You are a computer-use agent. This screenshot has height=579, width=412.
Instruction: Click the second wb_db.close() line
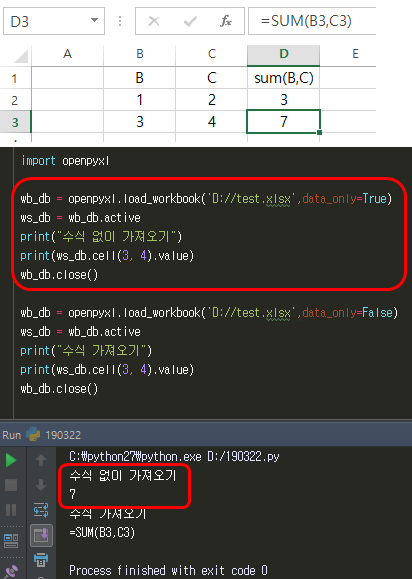(59, 388)
